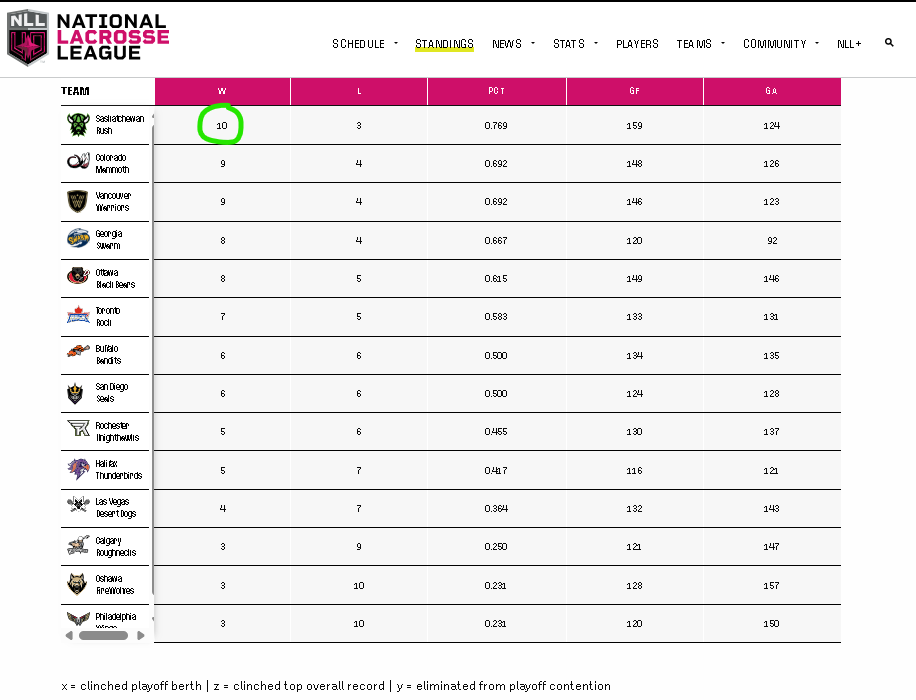
Task: Click Saskatchewan Rush GF value 159
Action: tap(634, 126)
